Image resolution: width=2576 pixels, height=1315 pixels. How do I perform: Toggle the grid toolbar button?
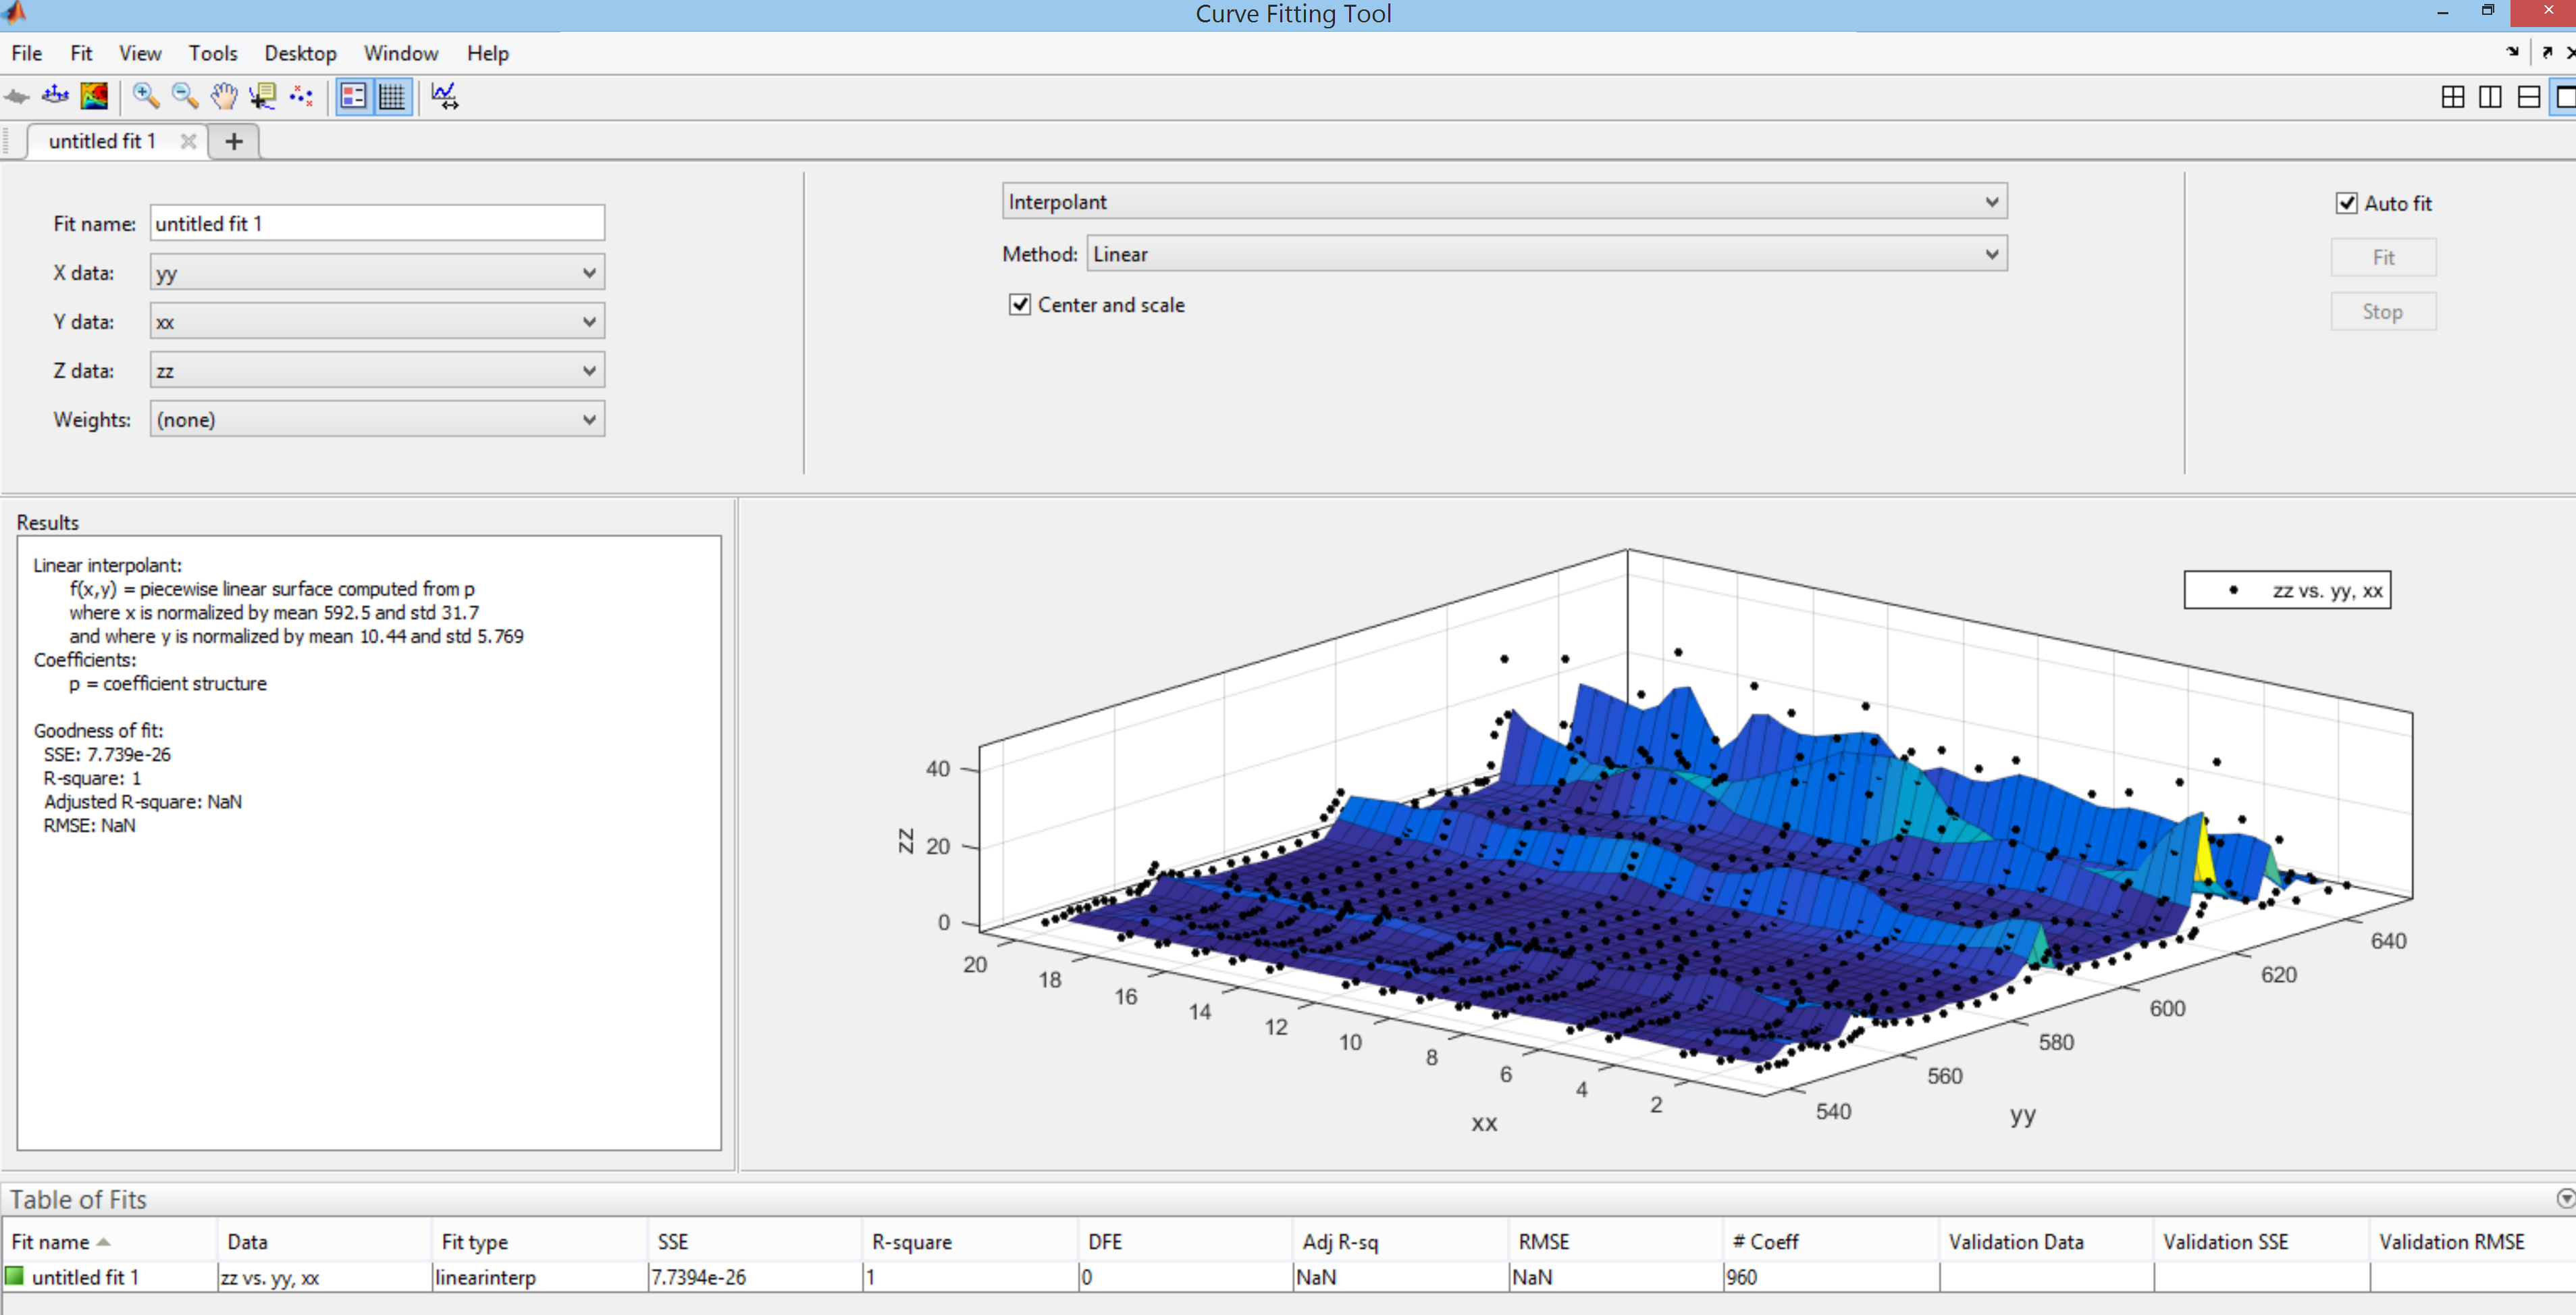click(x=392, y=96)
